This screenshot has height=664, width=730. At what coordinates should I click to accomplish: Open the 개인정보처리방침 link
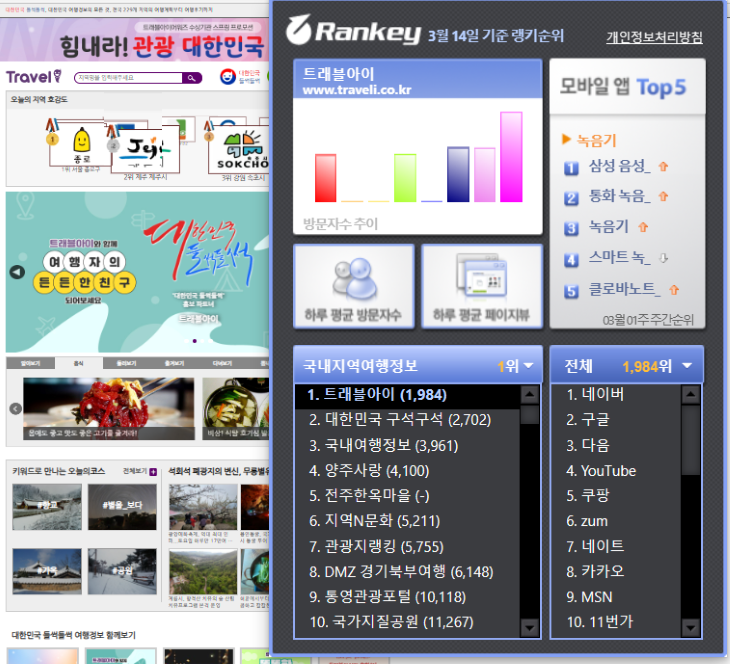point(654,37)
